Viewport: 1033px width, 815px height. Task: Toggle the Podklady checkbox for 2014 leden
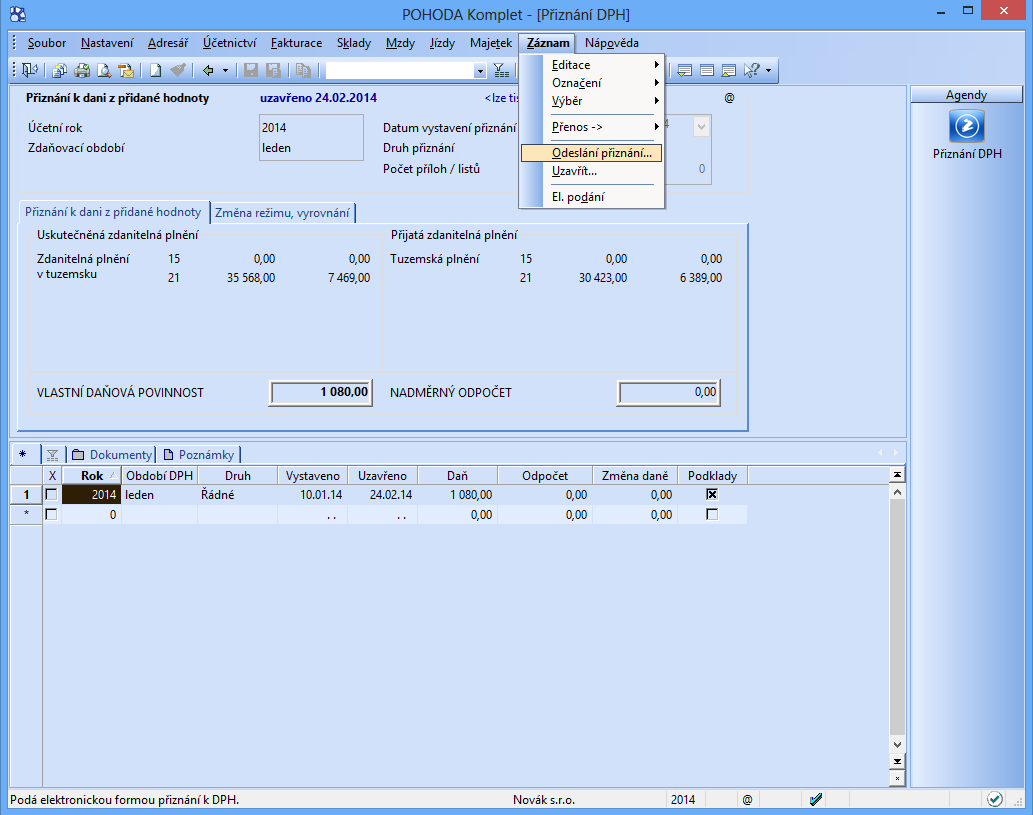tap(712, 495)
